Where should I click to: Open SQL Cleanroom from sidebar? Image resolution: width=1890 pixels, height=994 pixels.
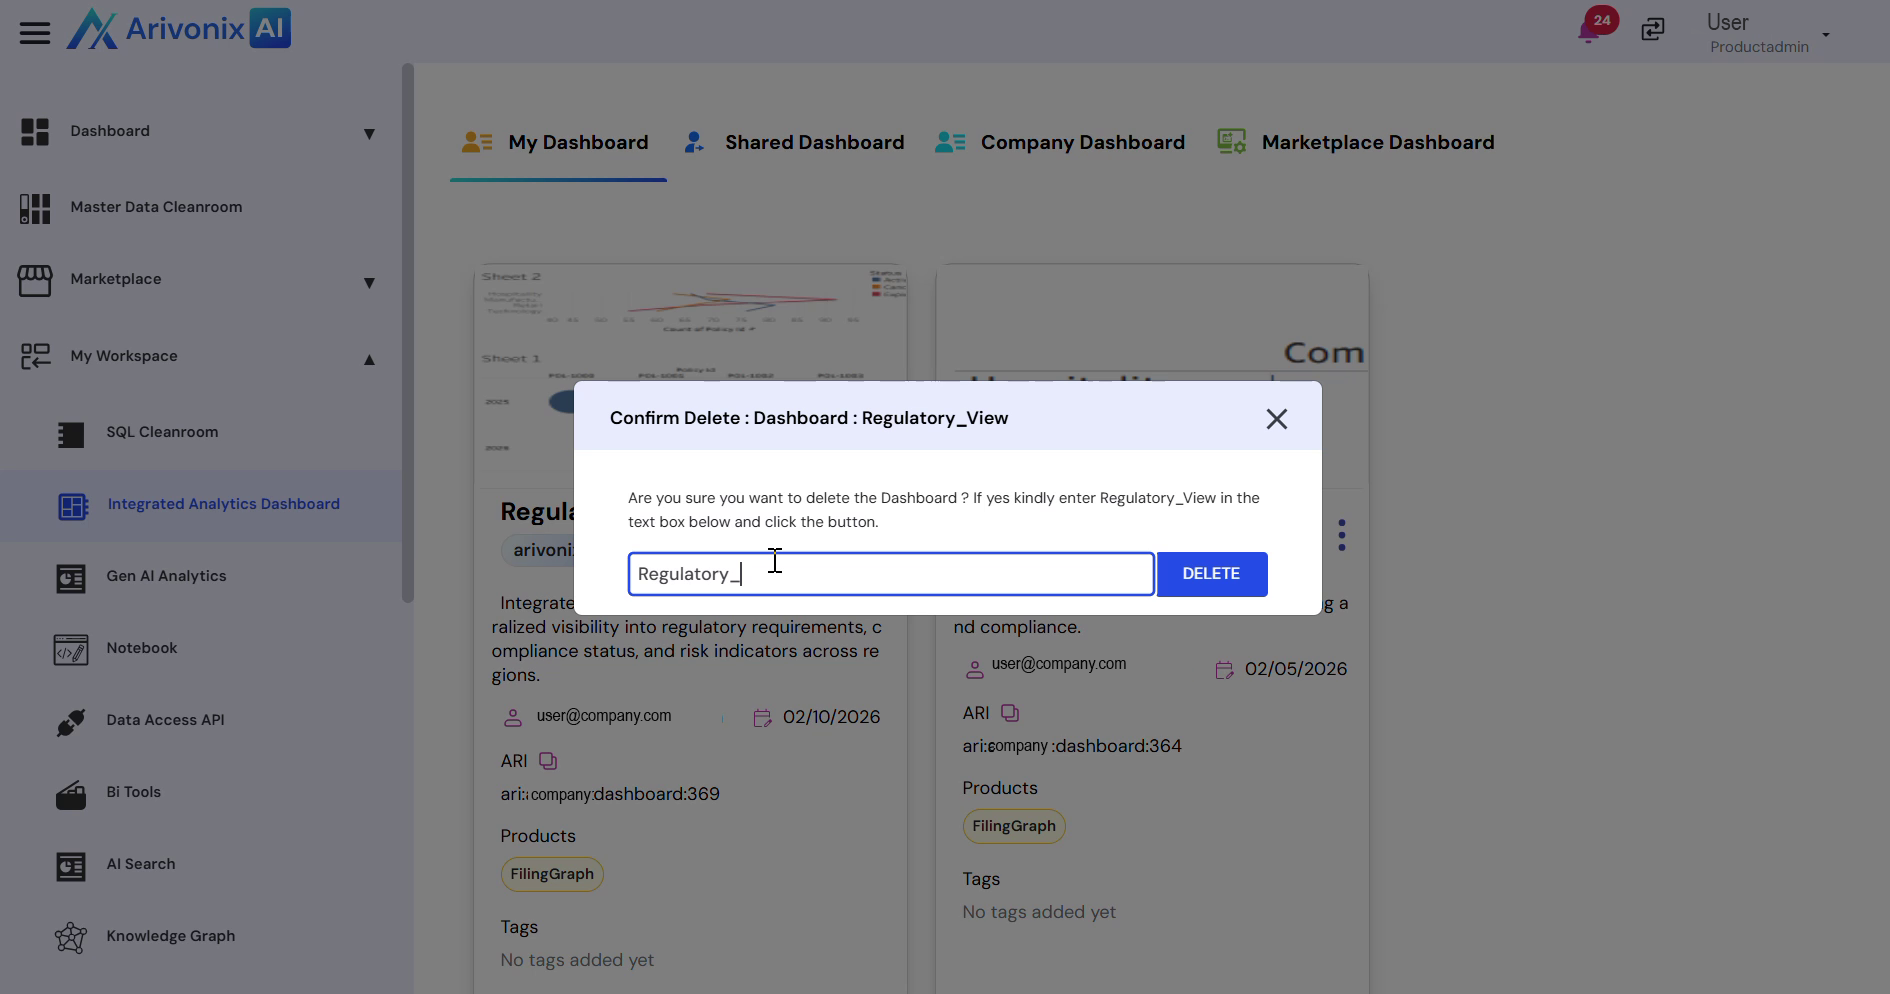tap(162, 432)
